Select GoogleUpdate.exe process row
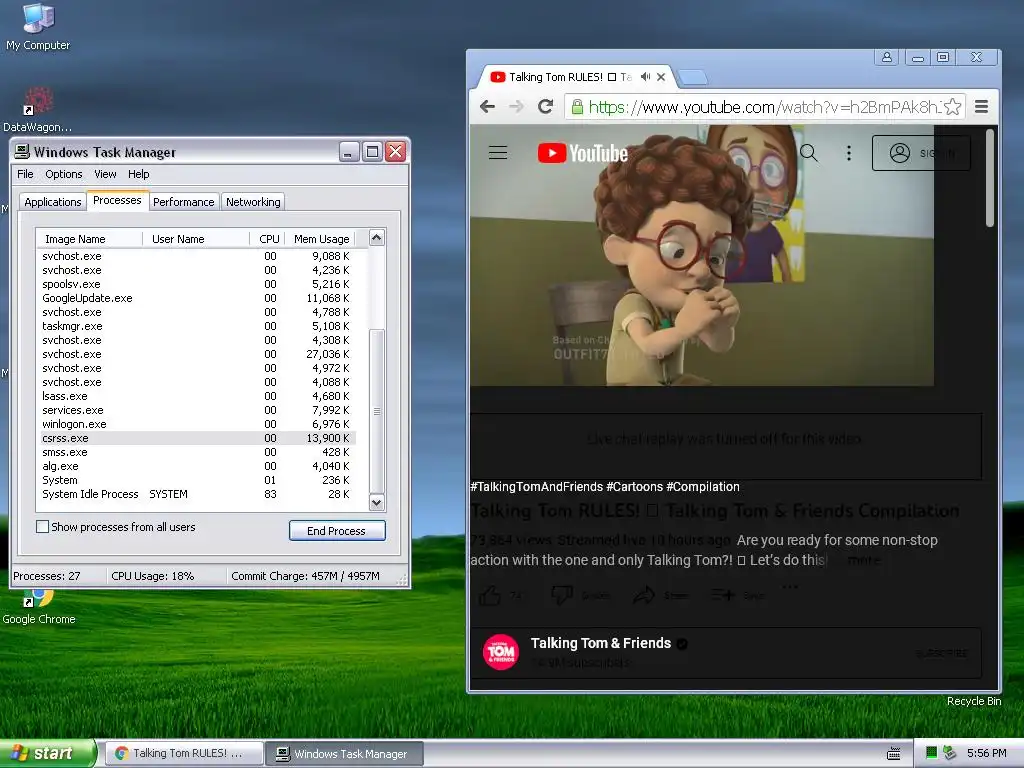Image resolution: width=1024 pixels, height=768 pixels. point(196,298)
